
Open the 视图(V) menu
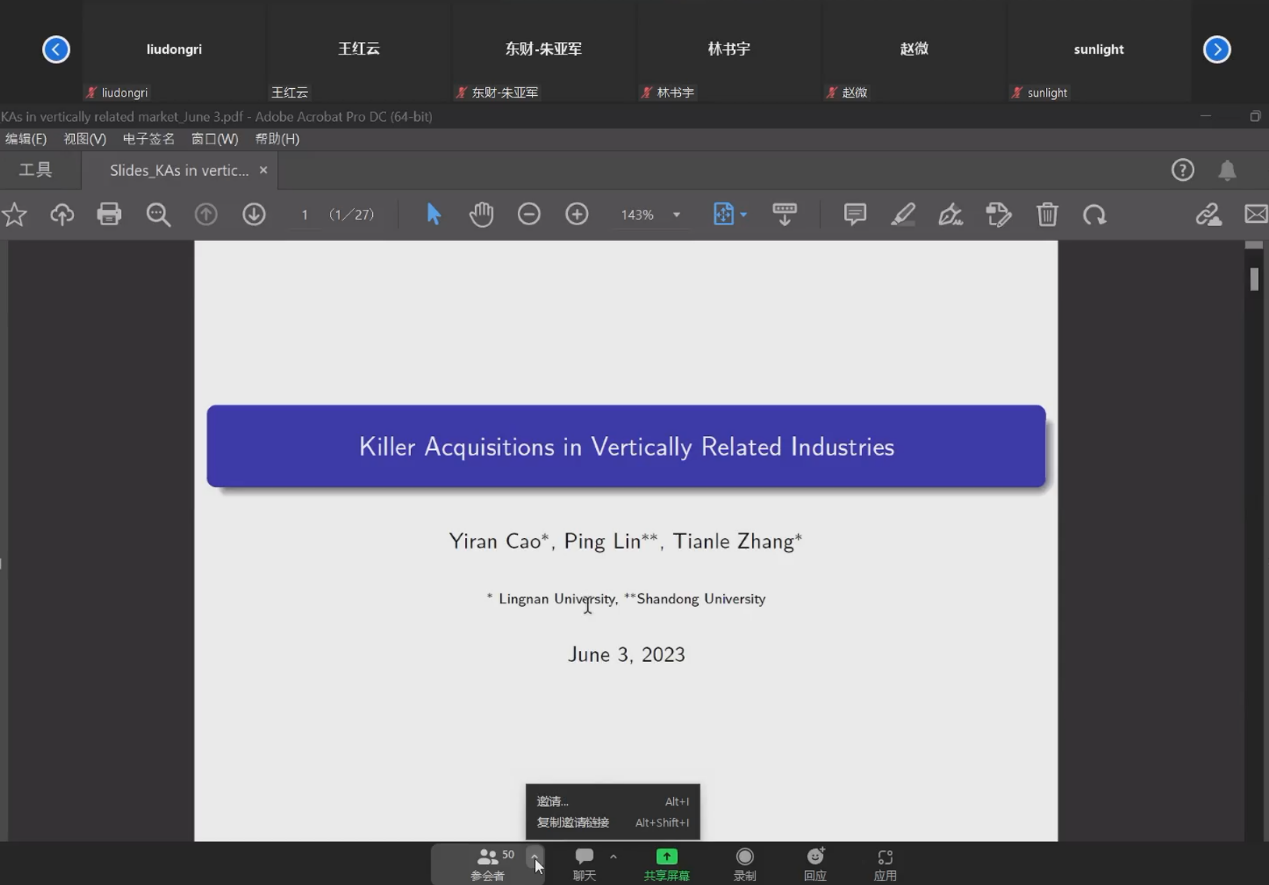[85, 139]
